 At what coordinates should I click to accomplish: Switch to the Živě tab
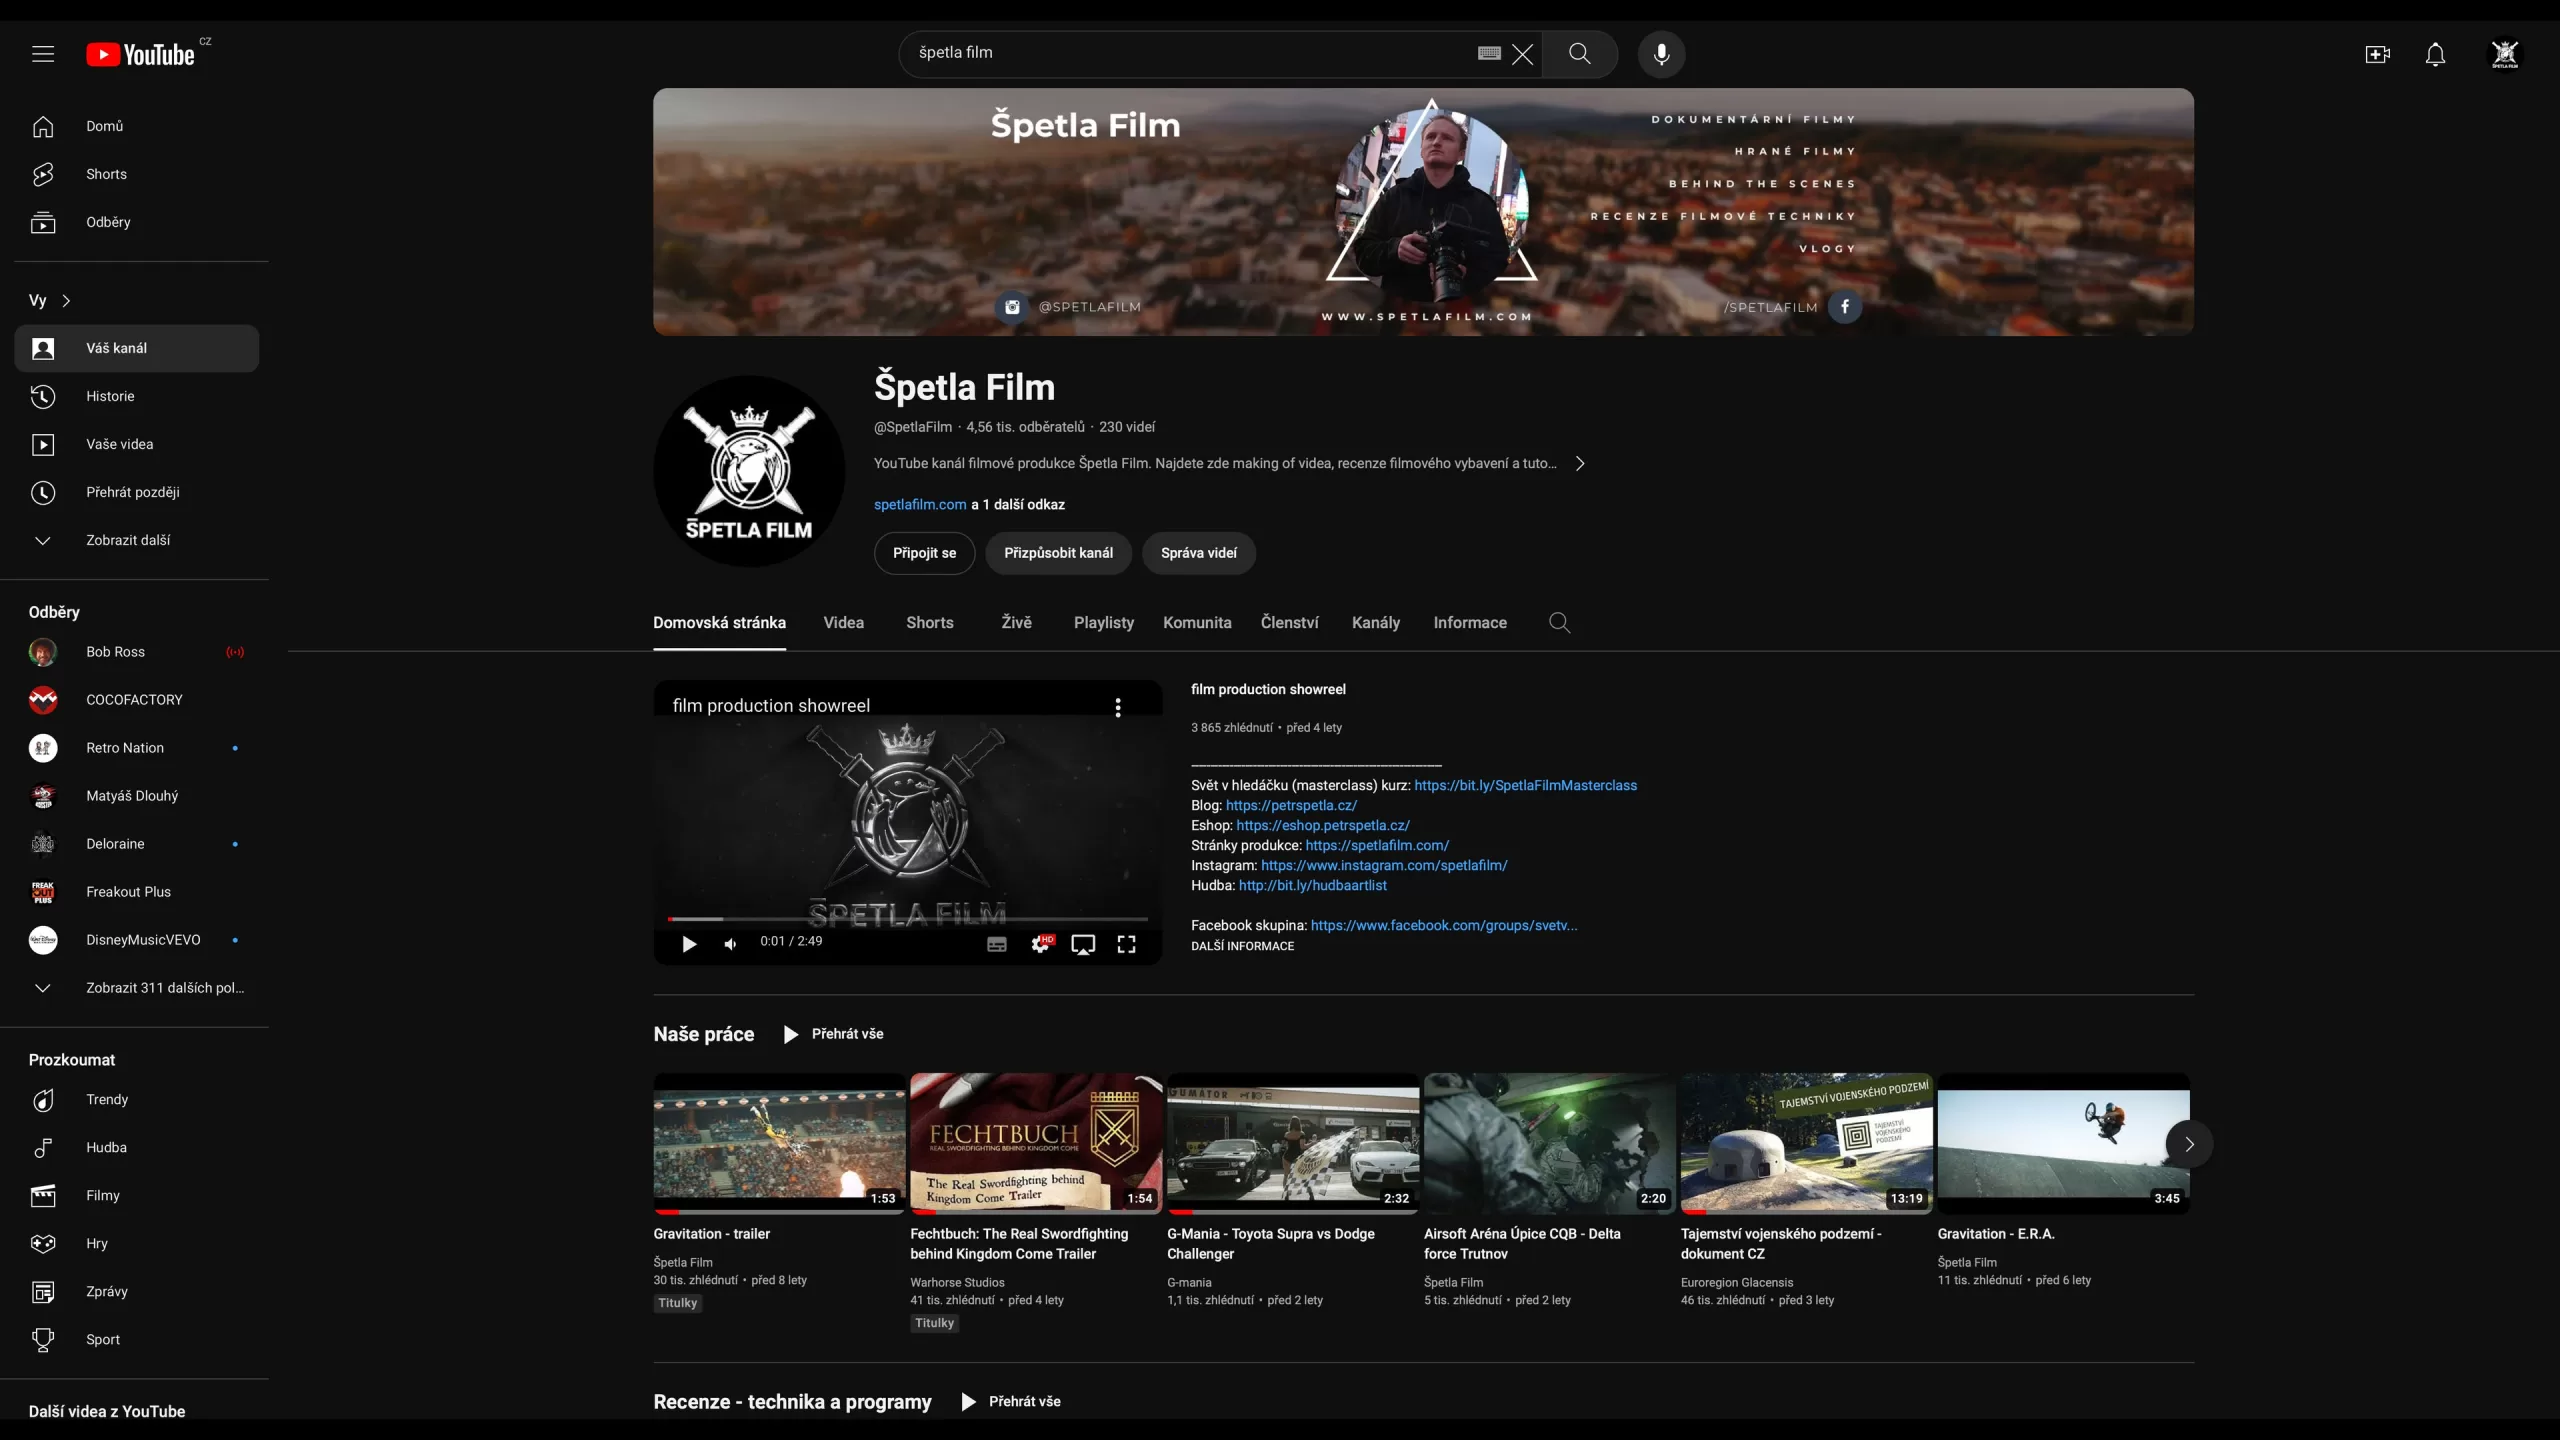click(x=1016, y=623)
